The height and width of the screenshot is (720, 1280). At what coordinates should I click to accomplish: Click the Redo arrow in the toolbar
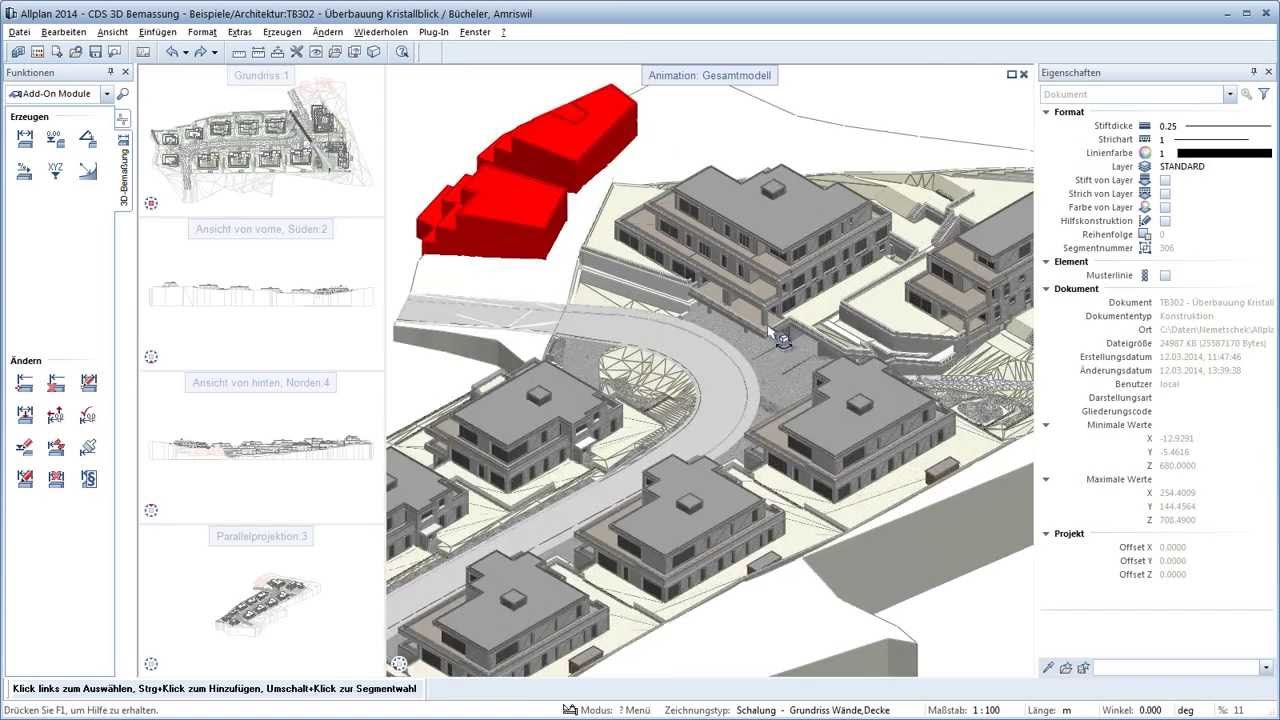(200, 52)
